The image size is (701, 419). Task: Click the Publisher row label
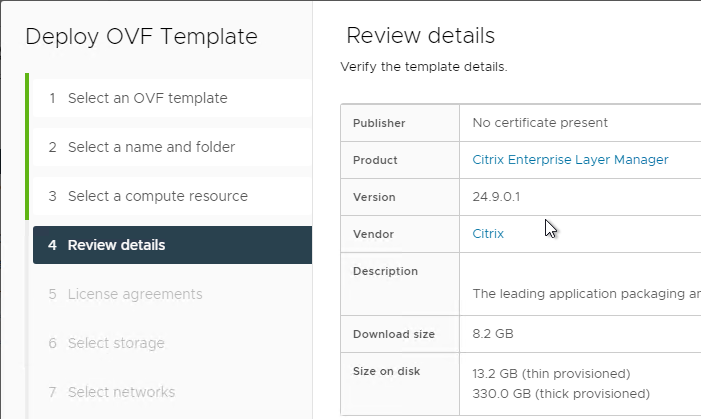[x=379, y=123]
